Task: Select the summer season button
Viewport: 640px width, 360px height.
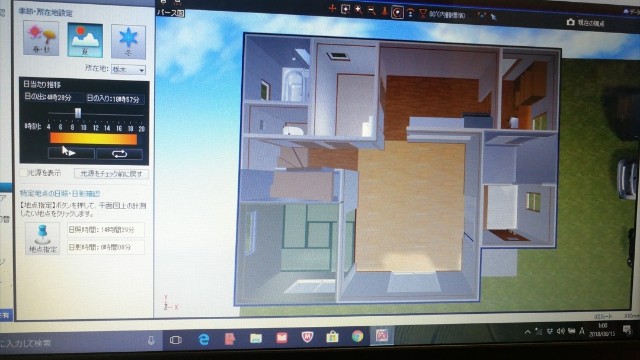Action: (x=85, y=40)
